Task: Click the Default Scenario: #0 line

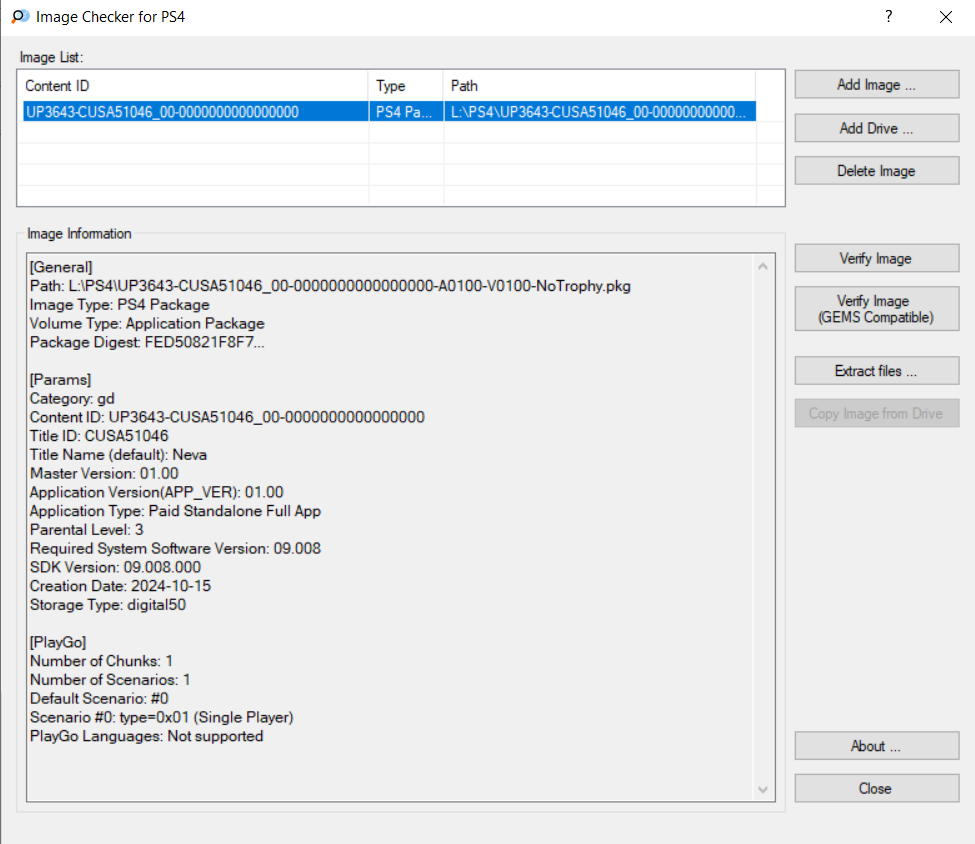Action: (x=99, y=698)
